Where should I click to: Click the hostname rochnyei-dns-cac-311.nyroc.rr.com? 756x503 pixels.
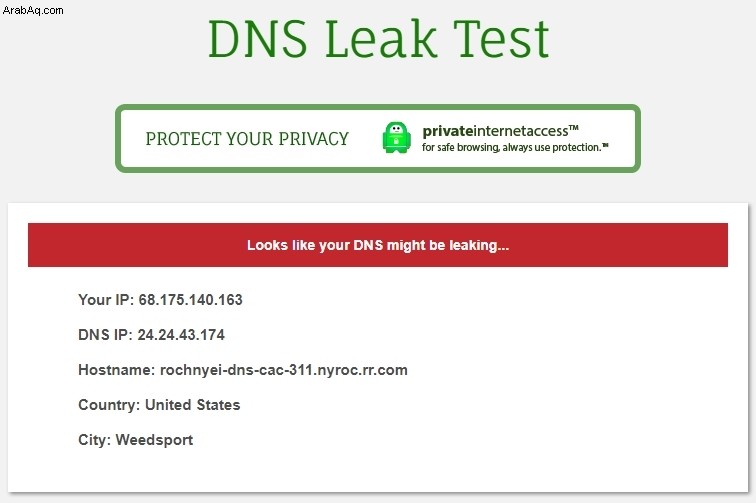284,370
